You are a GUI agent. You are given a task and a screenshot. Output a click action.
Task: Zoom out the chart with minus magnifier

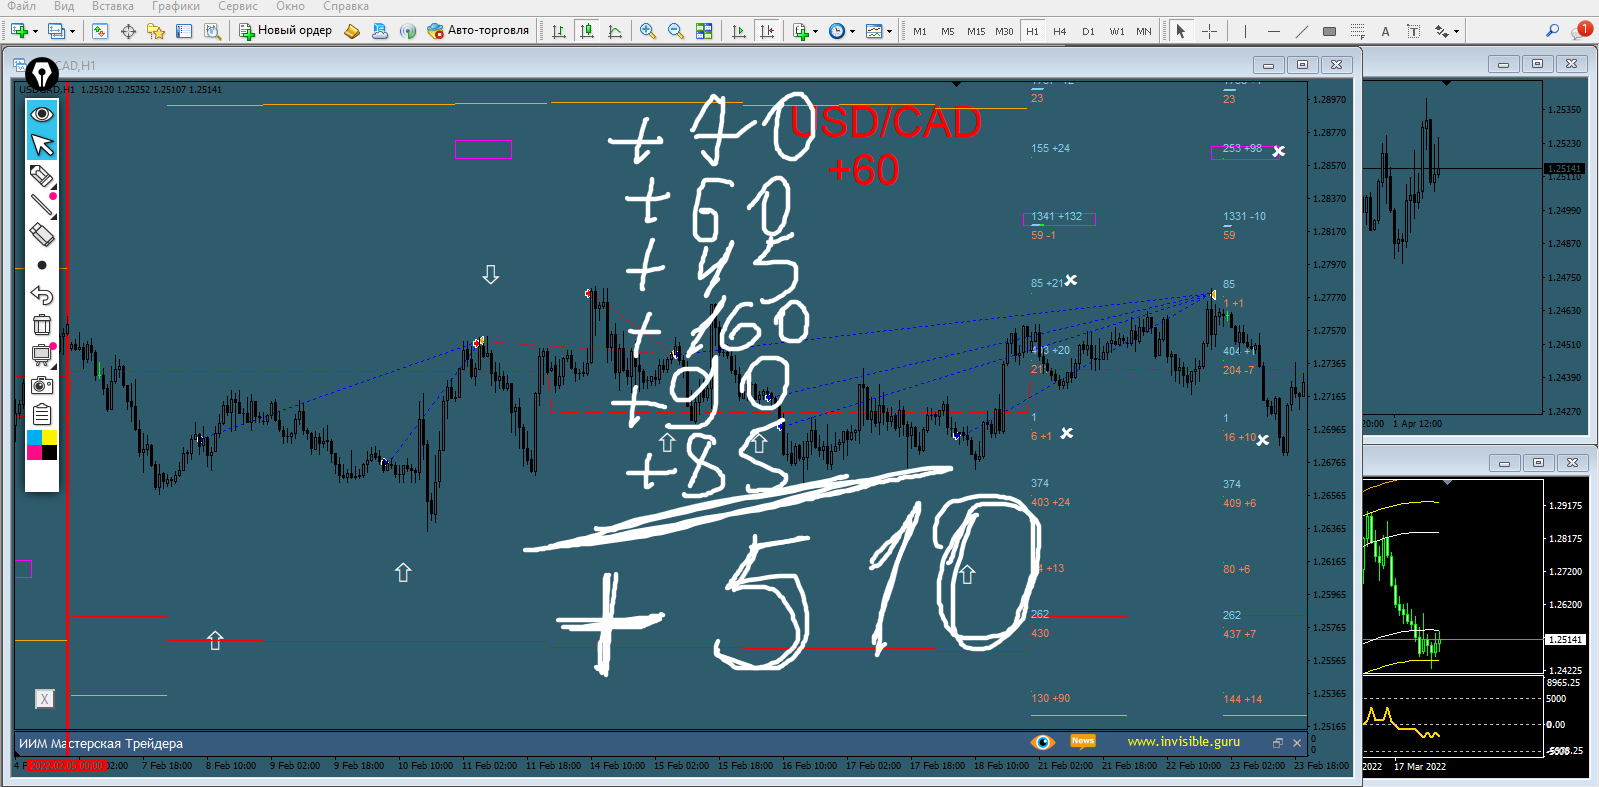coord(676,31)
